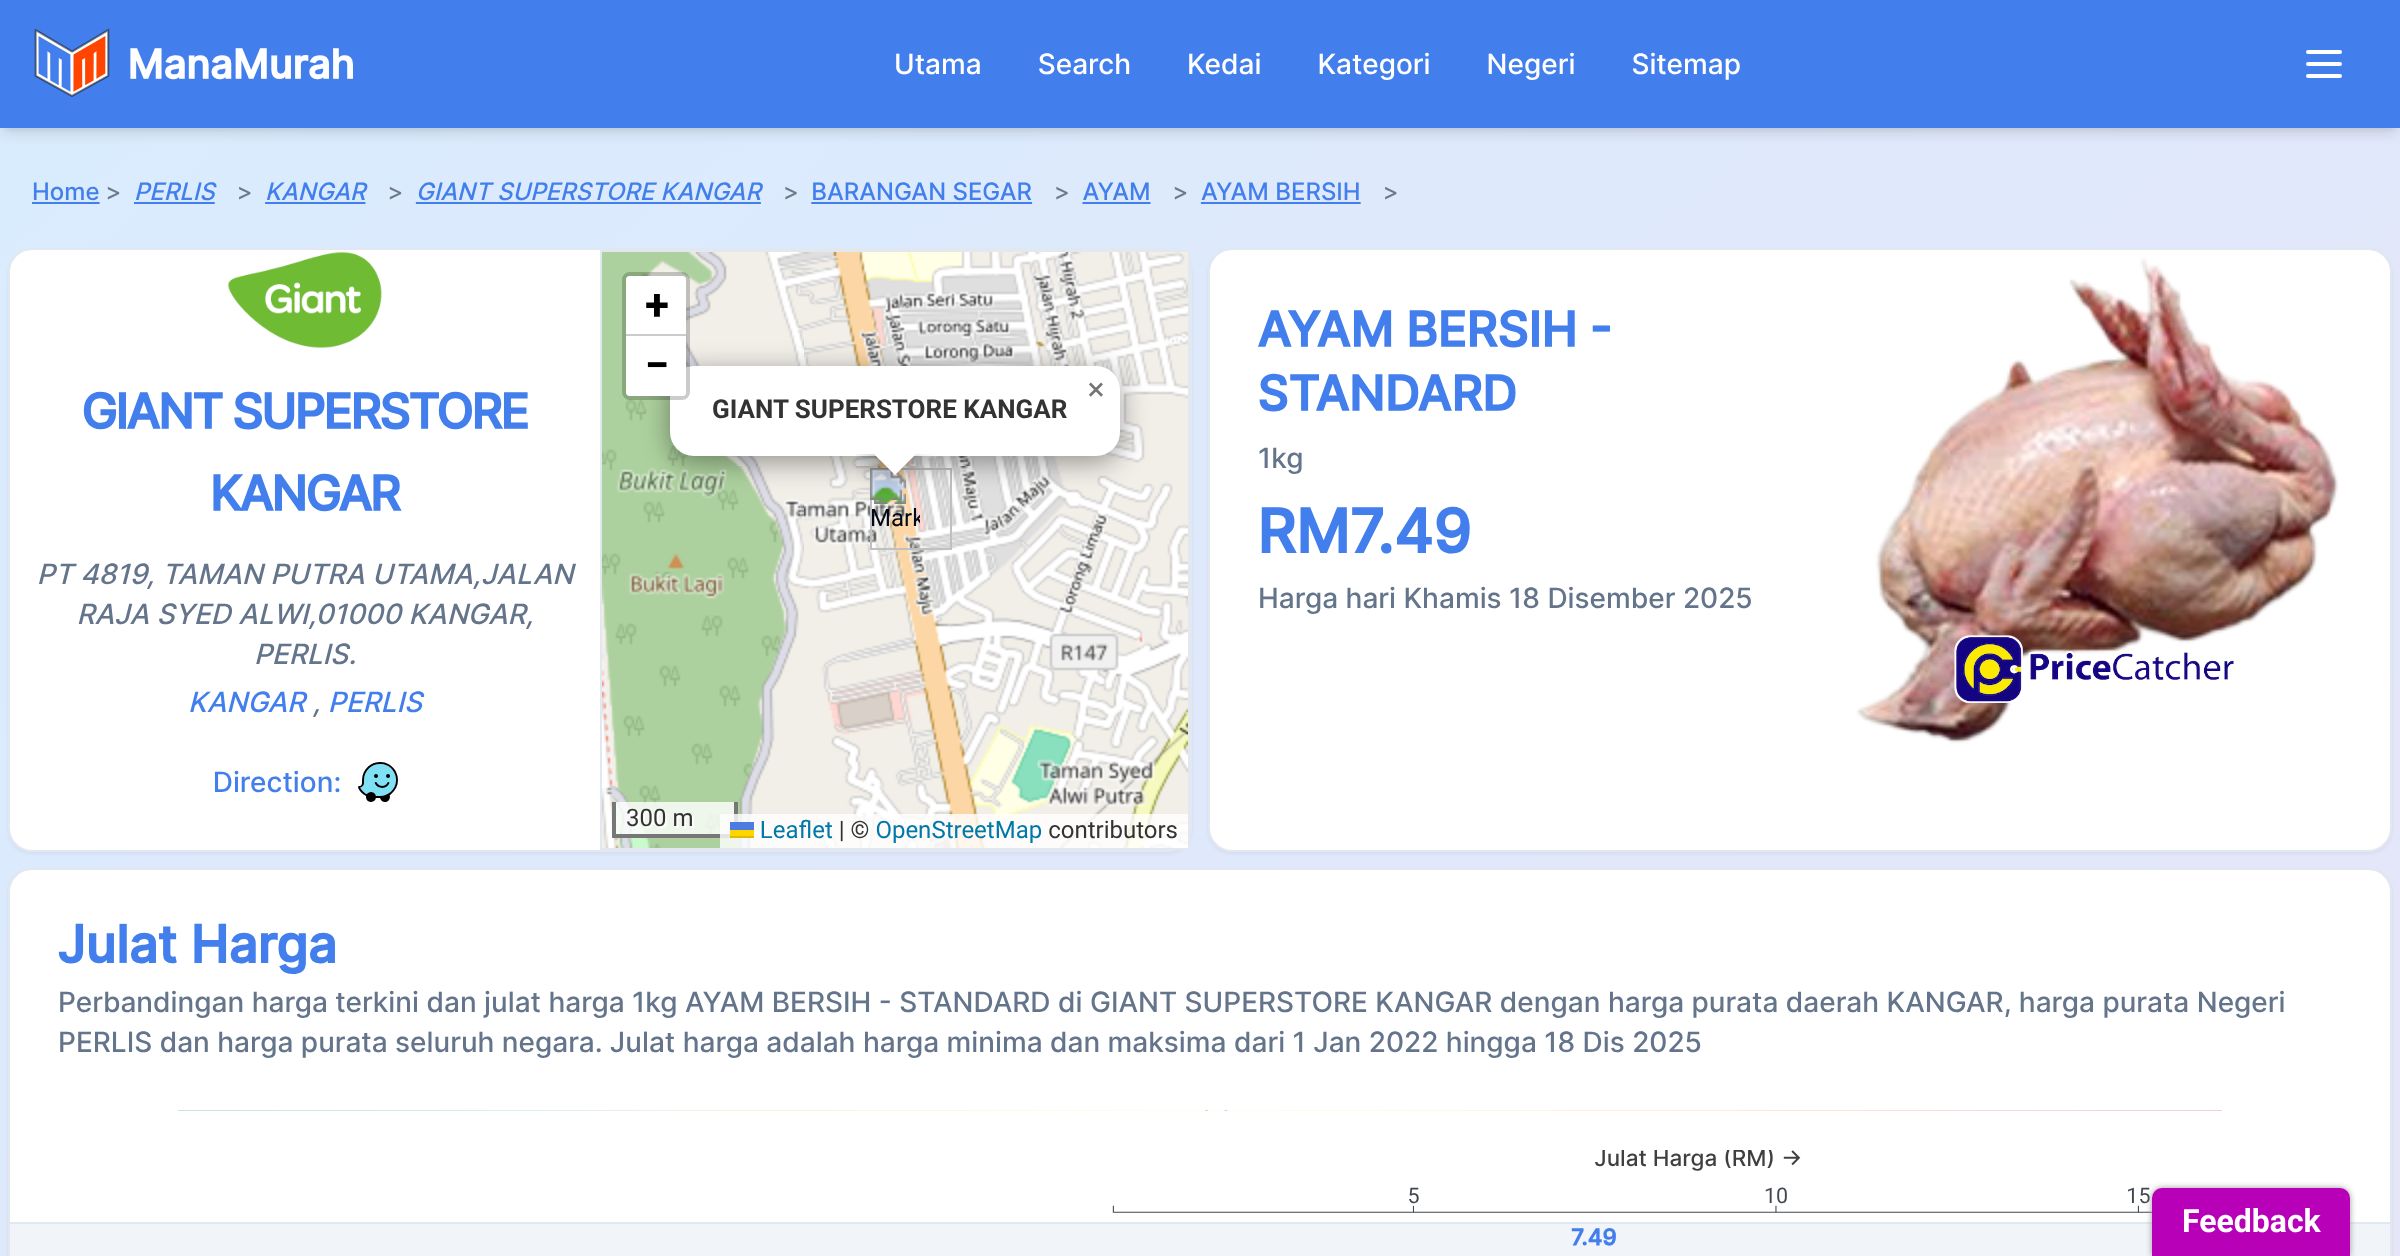
Task: Open the Kedai navigation item
Action: 1223,64
